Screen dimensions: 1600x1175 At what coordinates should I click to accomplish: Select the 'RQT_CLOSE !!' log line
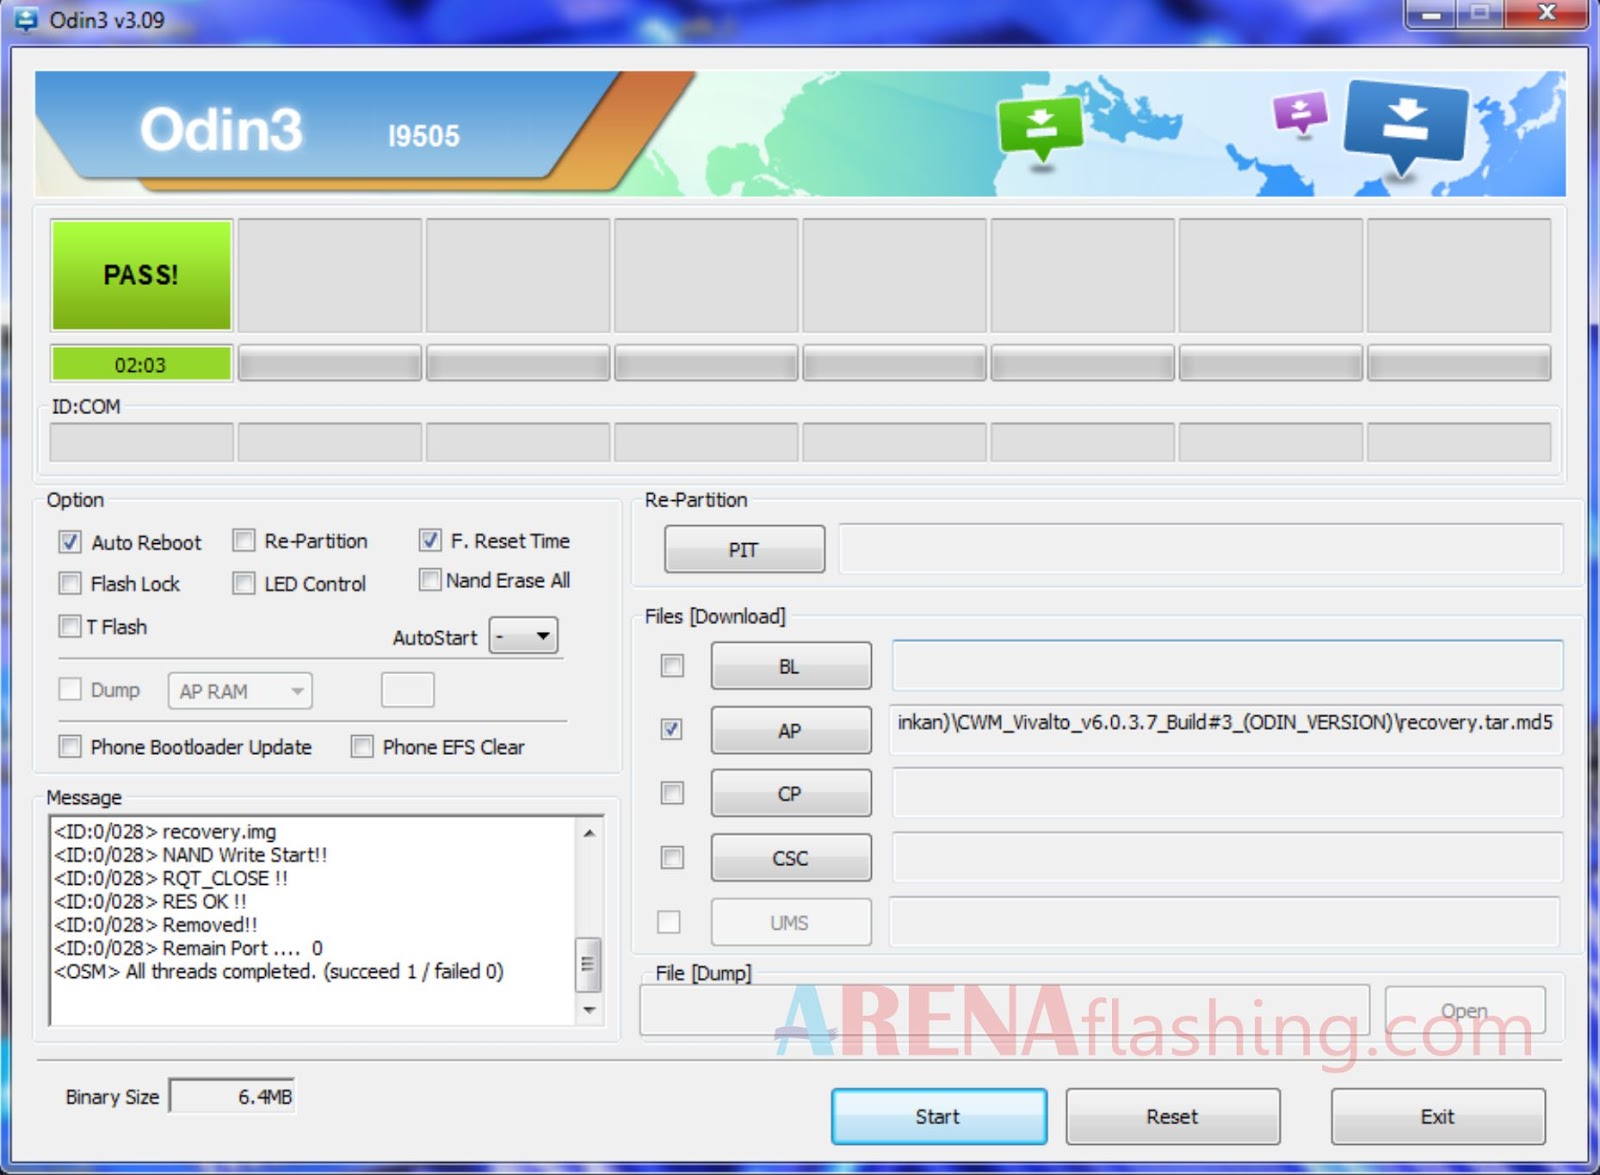[171, 878]
